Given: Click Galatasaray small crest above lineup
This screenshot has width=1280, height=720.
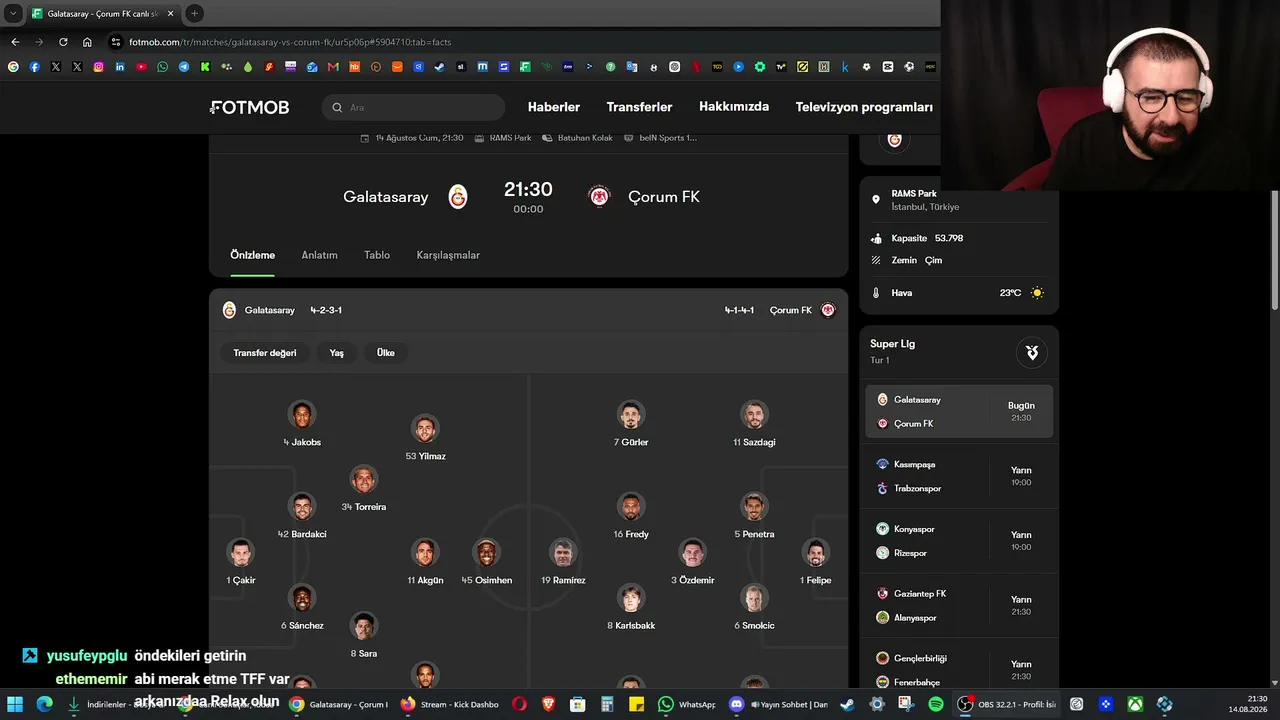Looking at the screenshot, I should 229,310.
